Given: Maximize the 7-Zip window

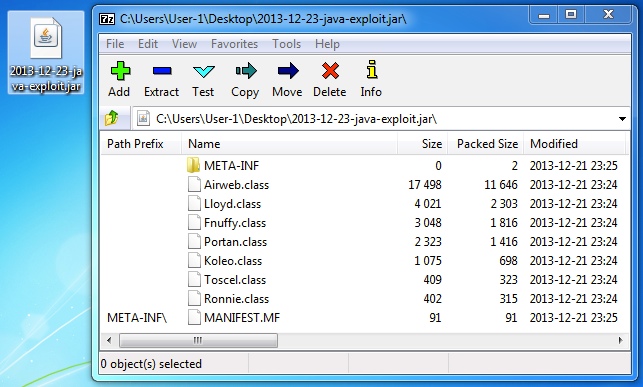Looking at the screenshot, I should (571, 16).
